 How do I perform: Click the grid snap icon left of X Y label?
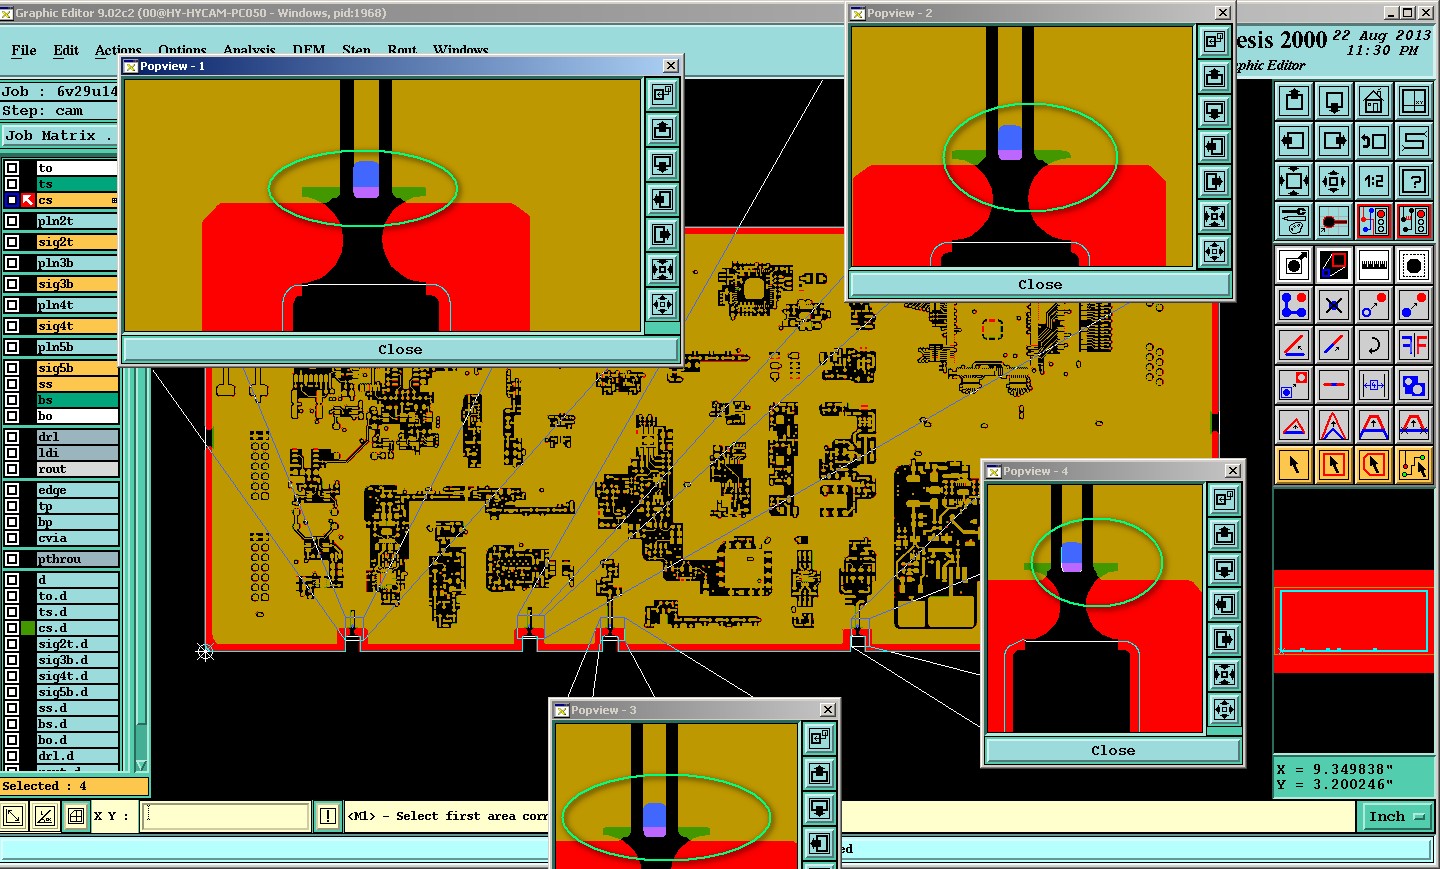pos(75,816)
